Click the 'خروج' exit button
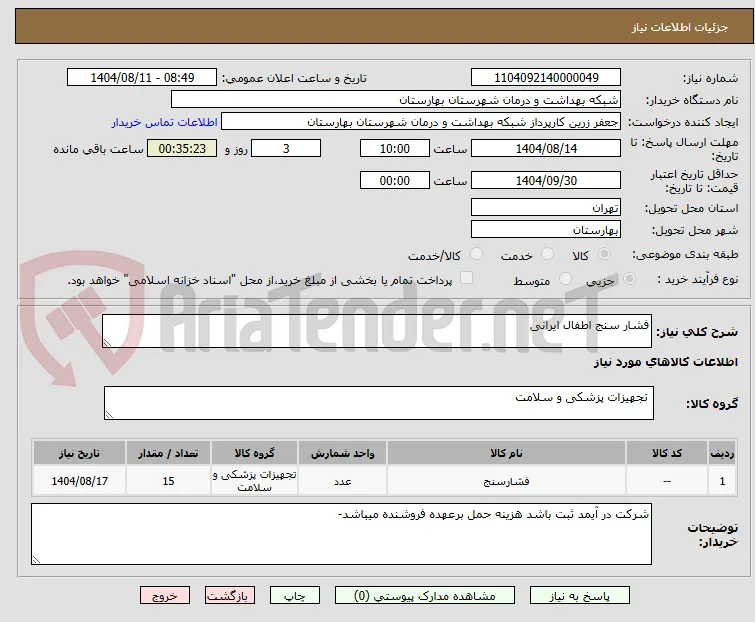Image resolution: width=755 pixels, height=622 pixels. pos(165,596)
